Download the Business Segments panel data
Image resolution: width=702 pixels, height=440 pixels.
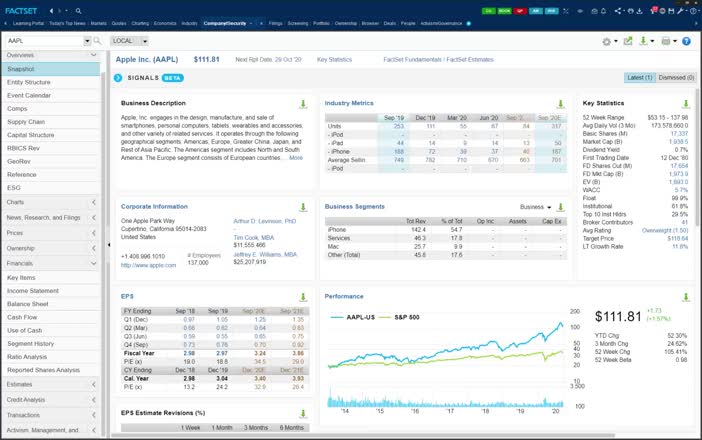click(x=560, y=207)
